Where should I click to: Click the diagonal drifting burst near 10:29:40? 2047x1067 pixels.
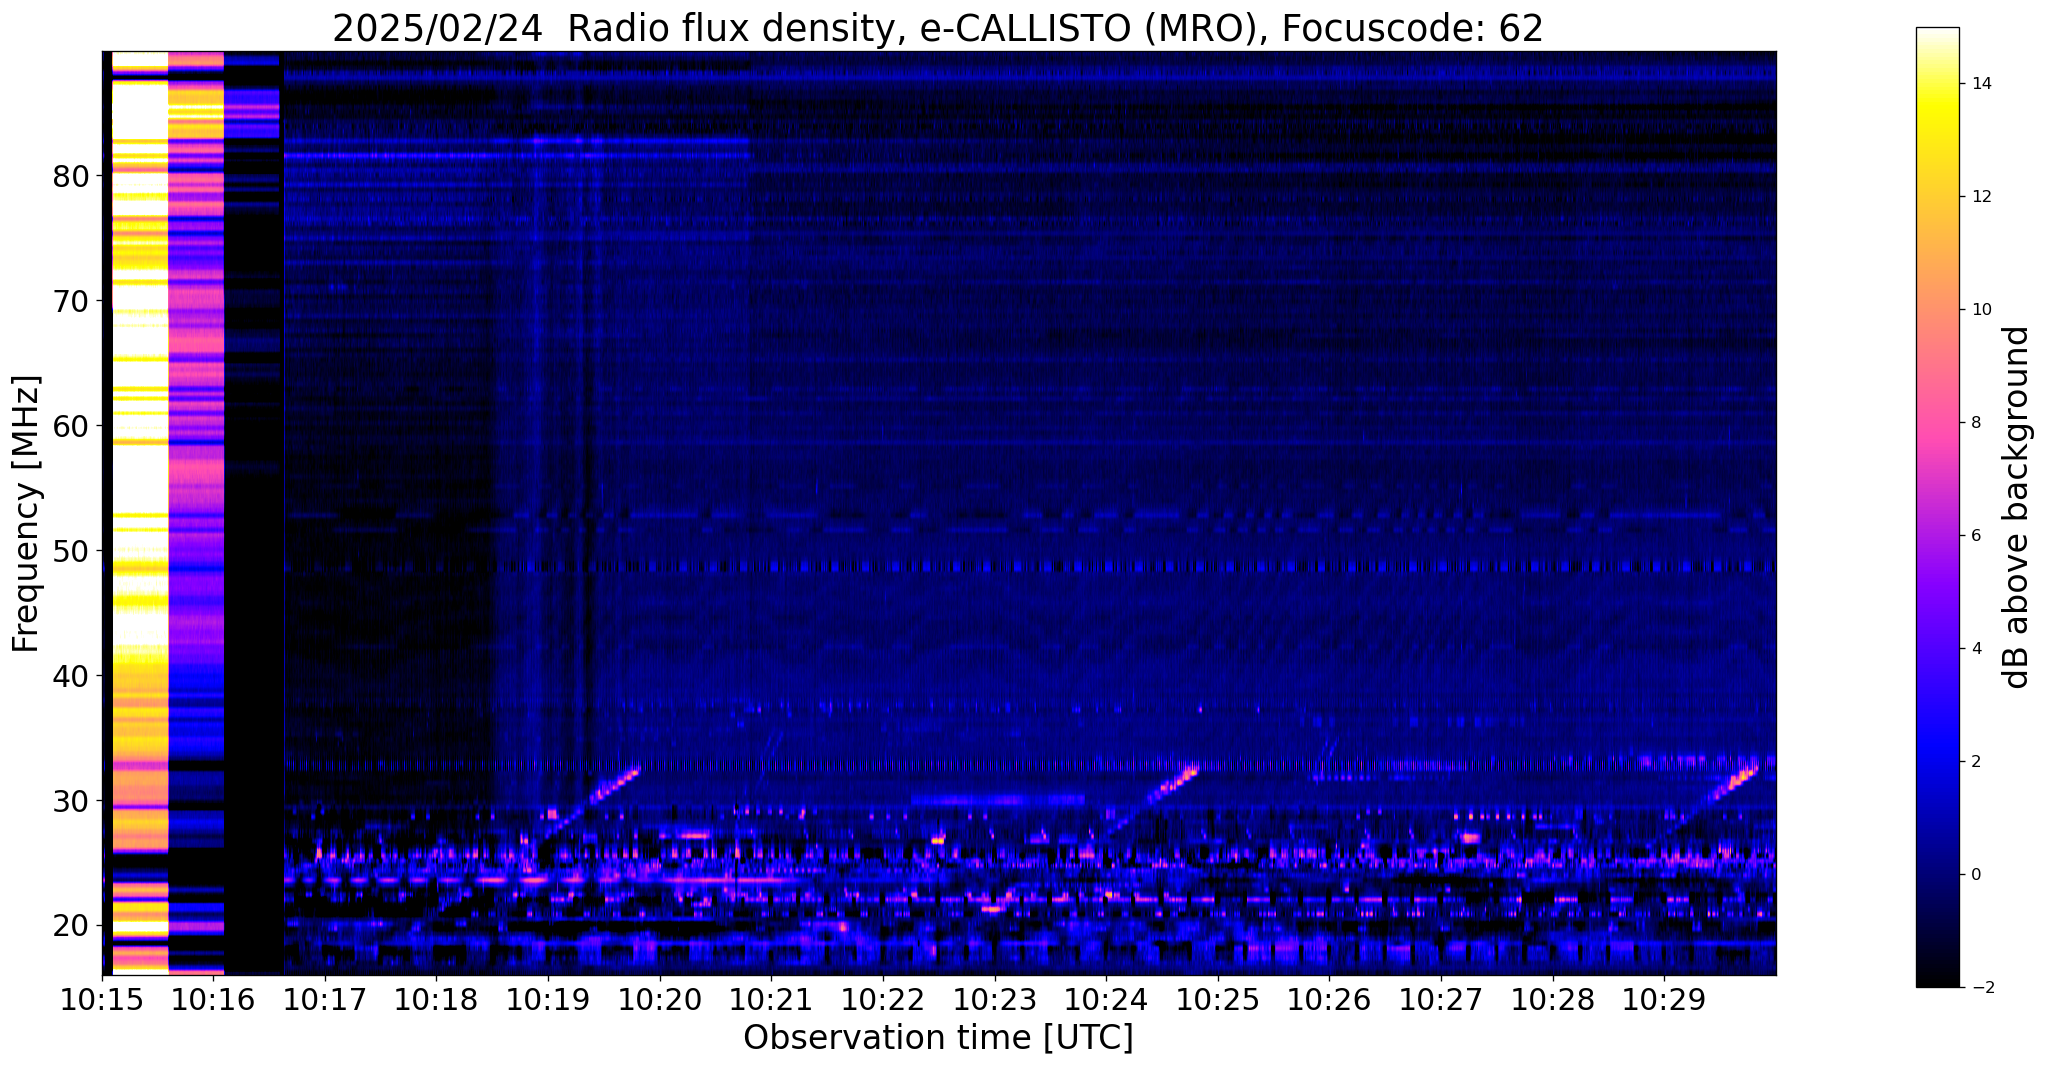coord(1712,797)
